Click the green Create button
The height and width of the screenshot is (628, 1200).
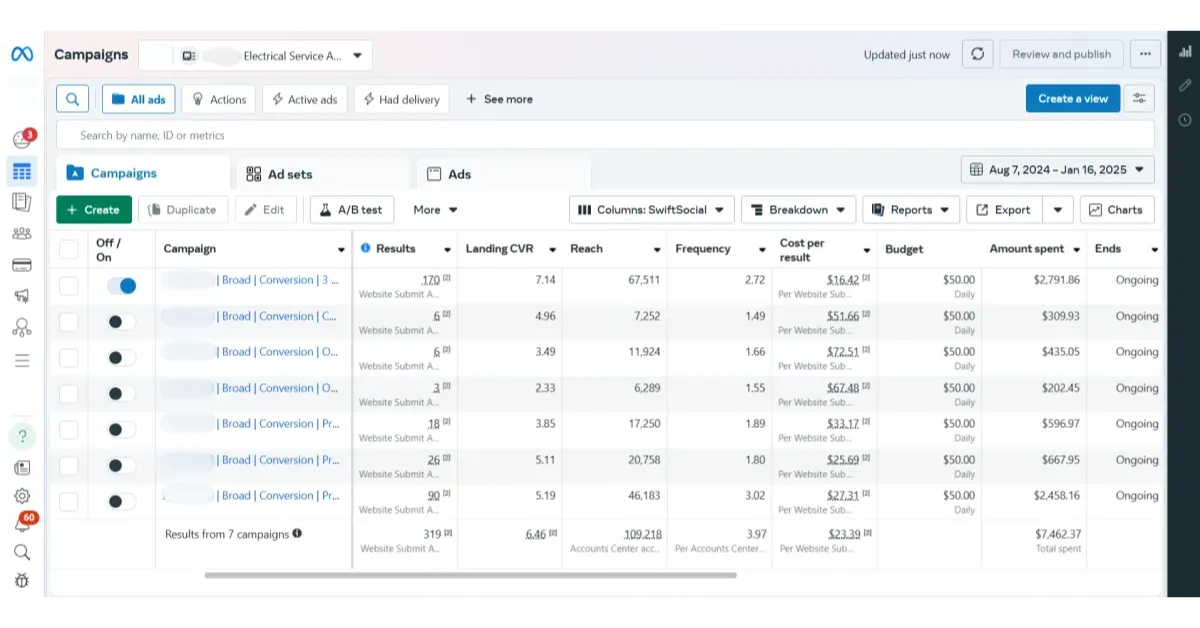click(94, 210)
